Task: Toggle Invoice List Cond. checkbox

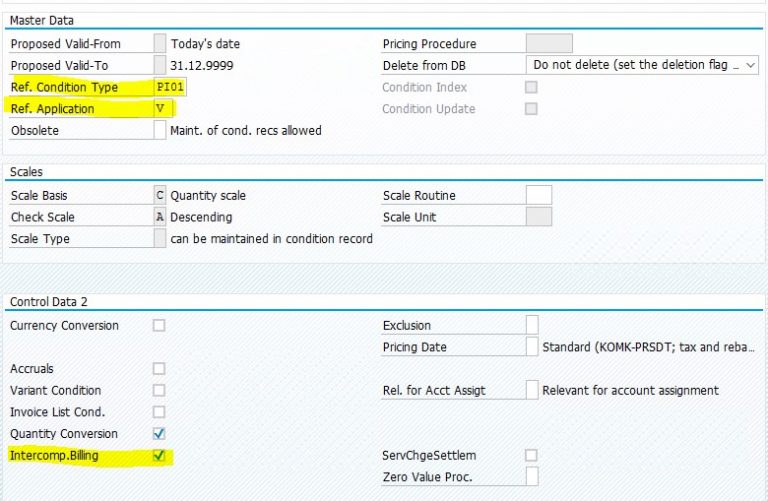Action: [x=159, y=412]
